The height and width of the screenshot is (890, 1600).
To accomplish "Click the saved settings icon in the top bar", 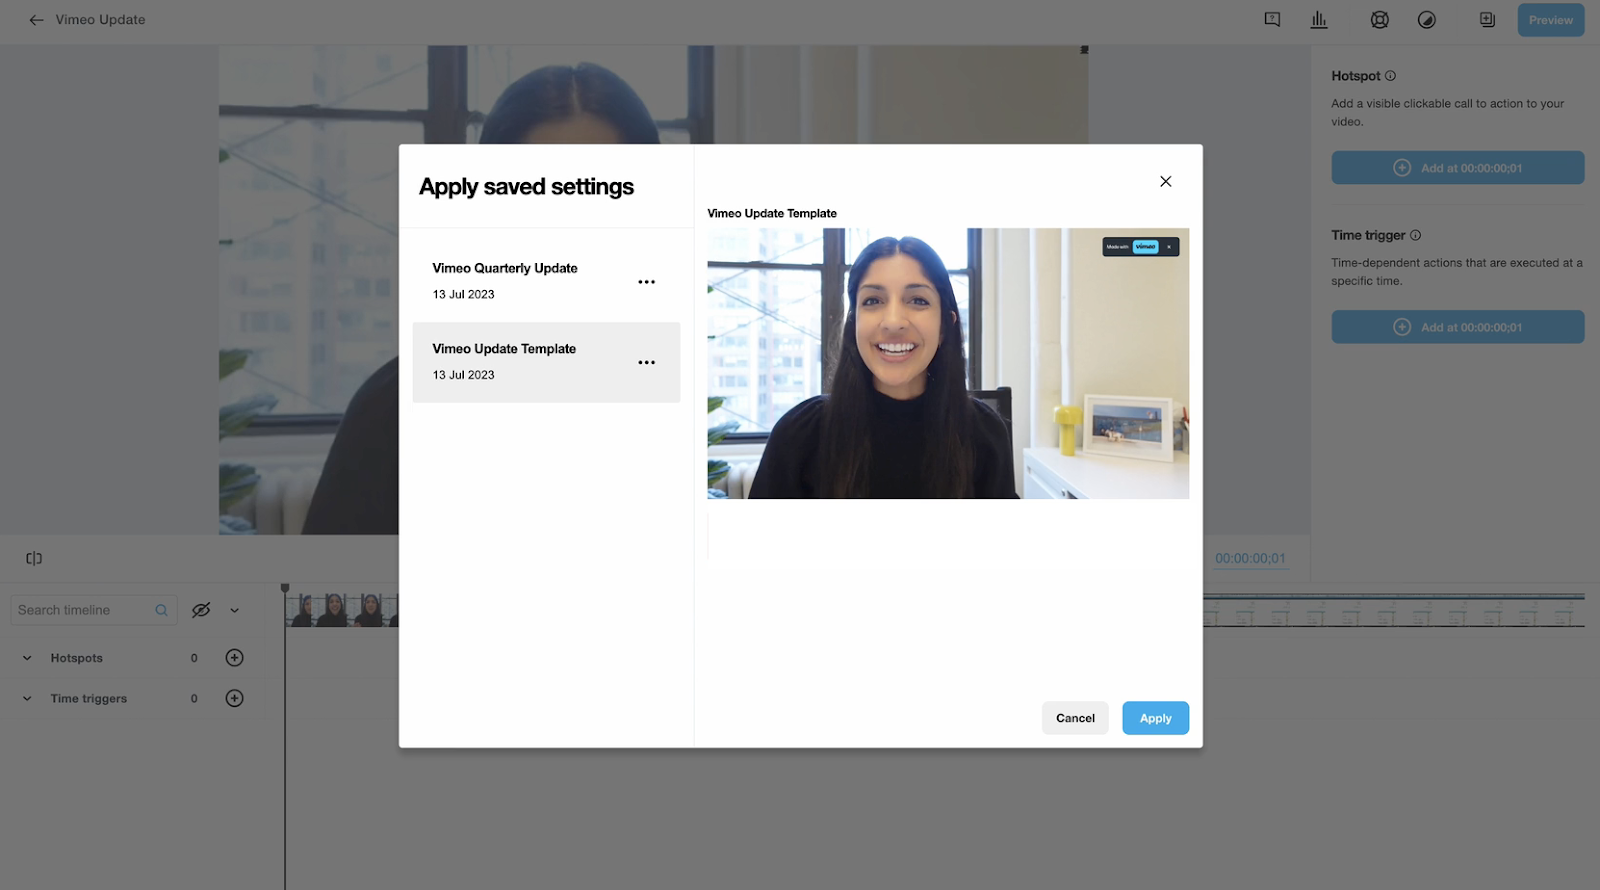I will 1487,20.
